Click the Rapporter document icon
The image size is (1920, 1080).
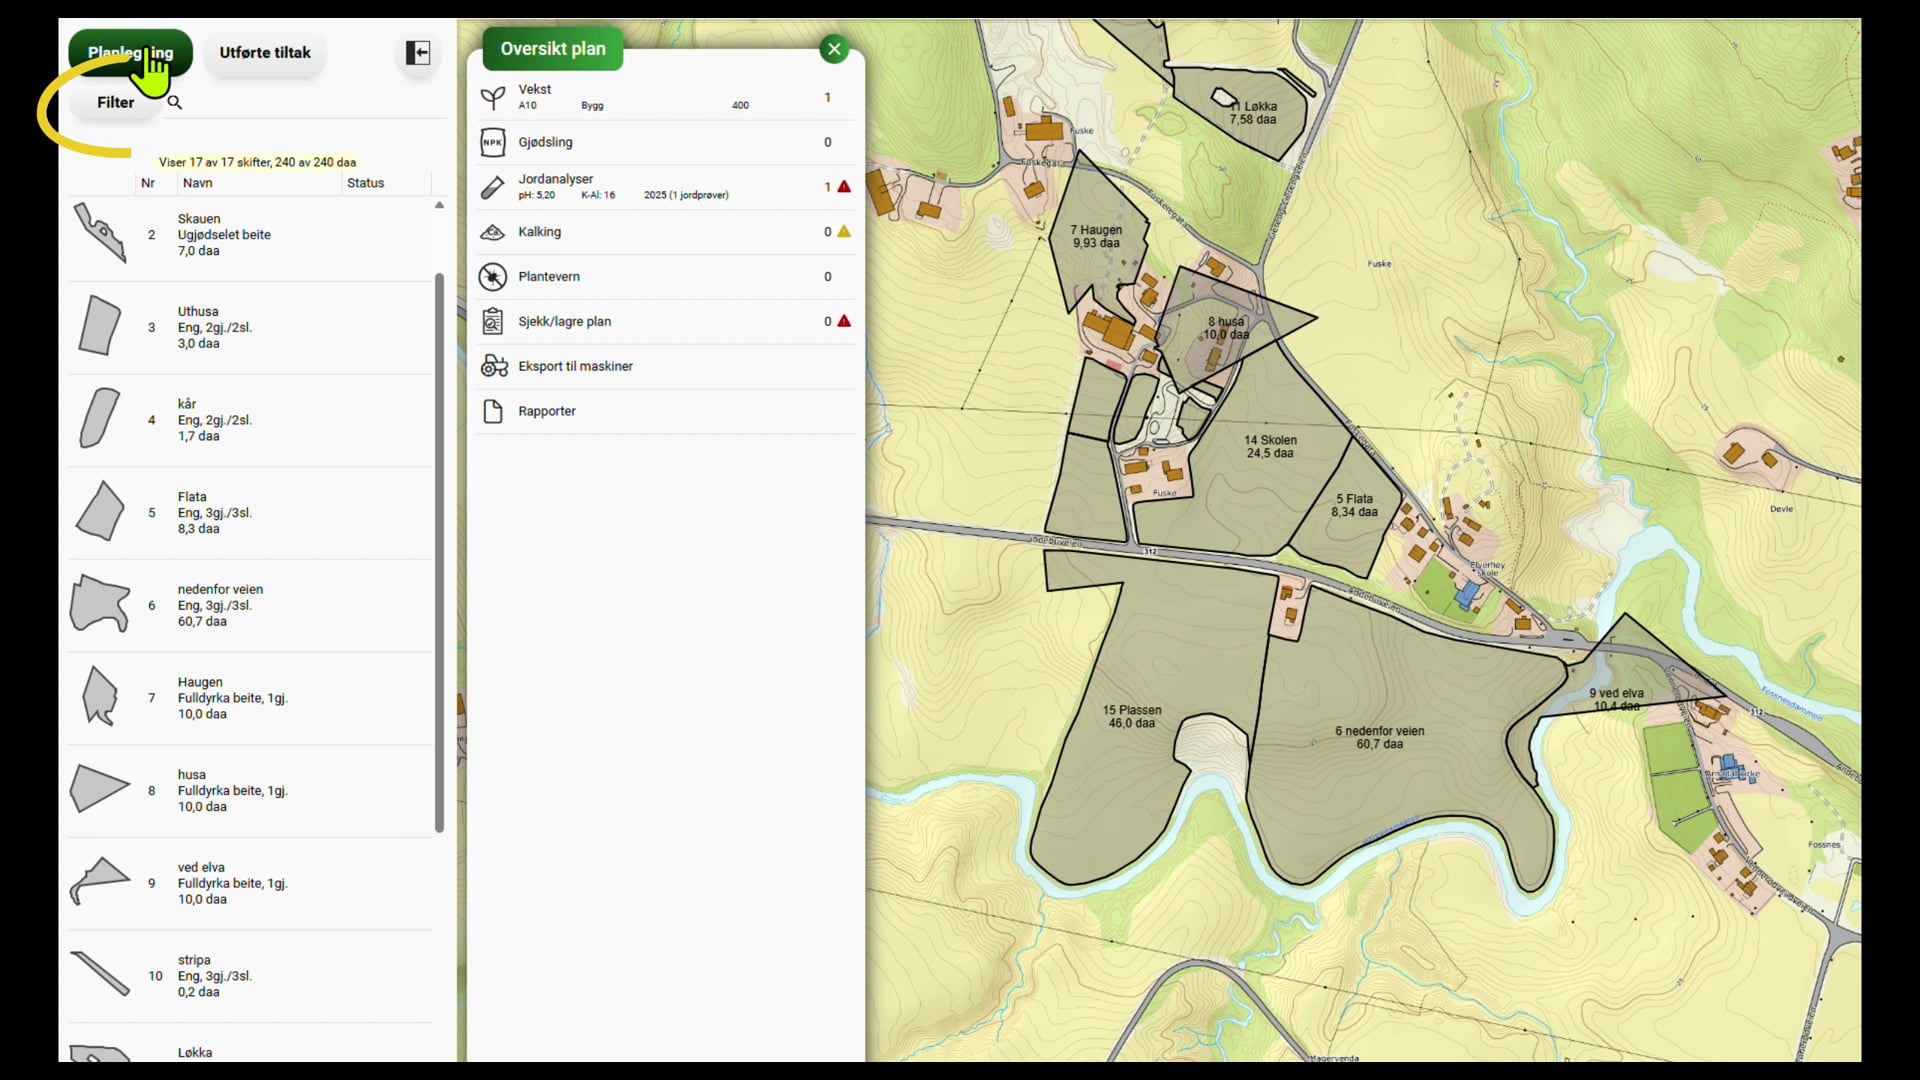tap(493, 411)
